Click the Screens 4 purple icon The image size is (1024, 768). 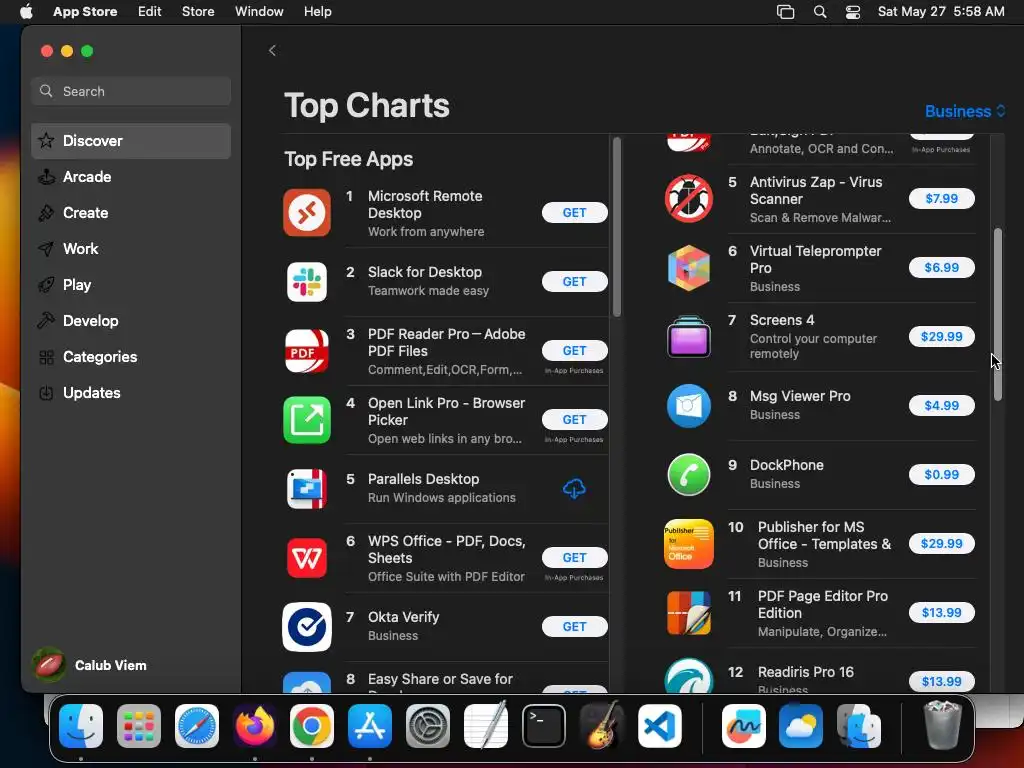tap(689, 336)
